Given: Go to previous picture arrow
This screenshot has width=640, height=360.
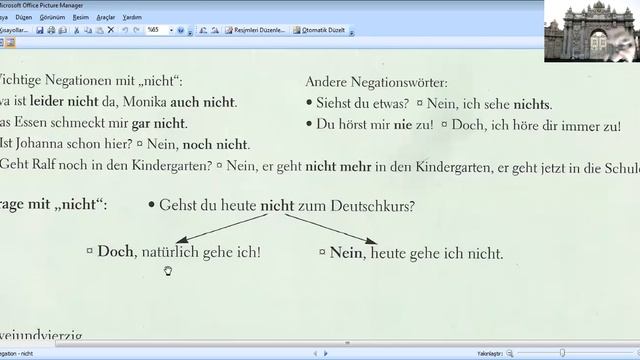Looking at the screenshot, I should (315, 353).
